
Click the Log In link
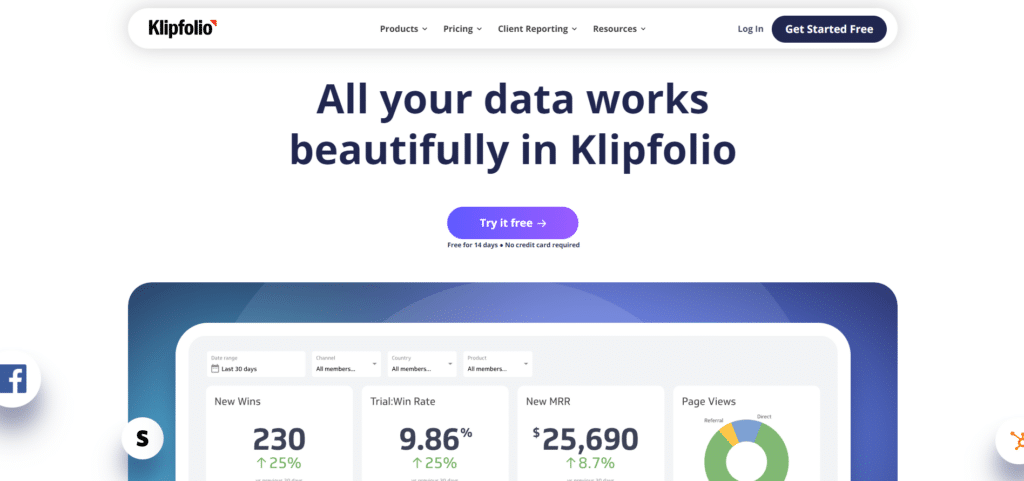[x=750, y=29]
